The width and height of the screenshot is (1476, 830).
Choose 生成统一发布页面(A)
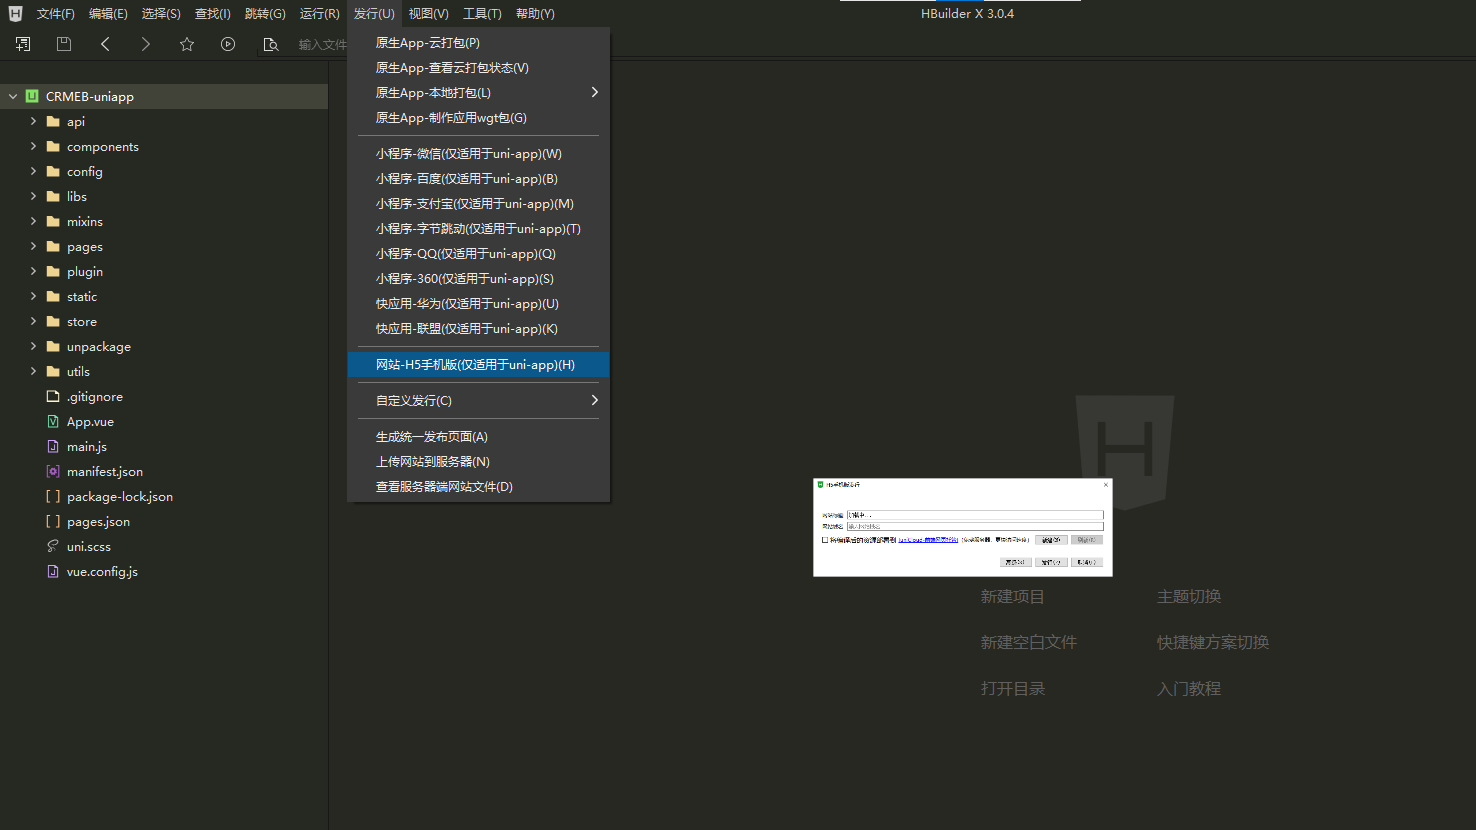pos(478,436)
